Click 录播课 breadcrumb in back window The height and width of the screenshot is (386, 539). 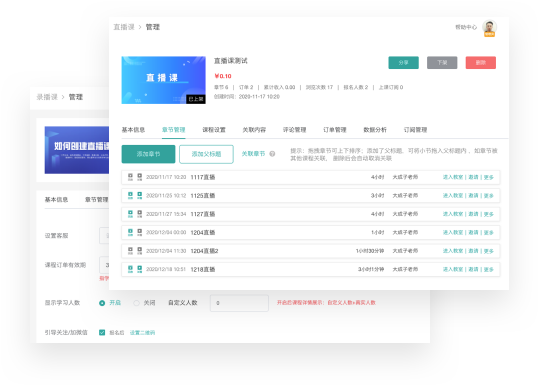pyautogui.click(x=47, y=97)
